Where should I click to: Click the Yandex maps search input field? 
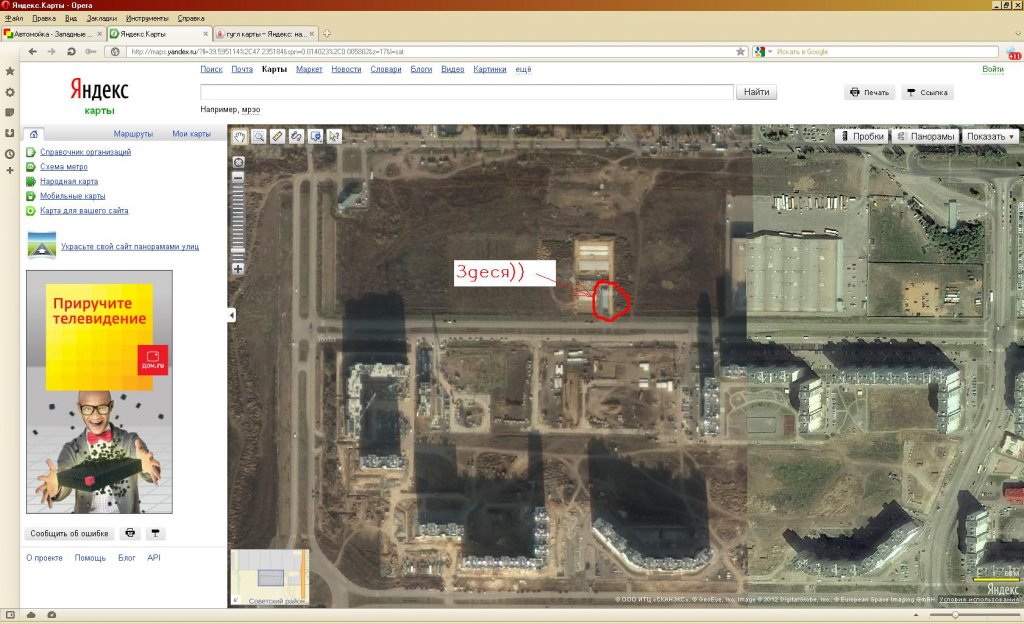pos(467,92)
